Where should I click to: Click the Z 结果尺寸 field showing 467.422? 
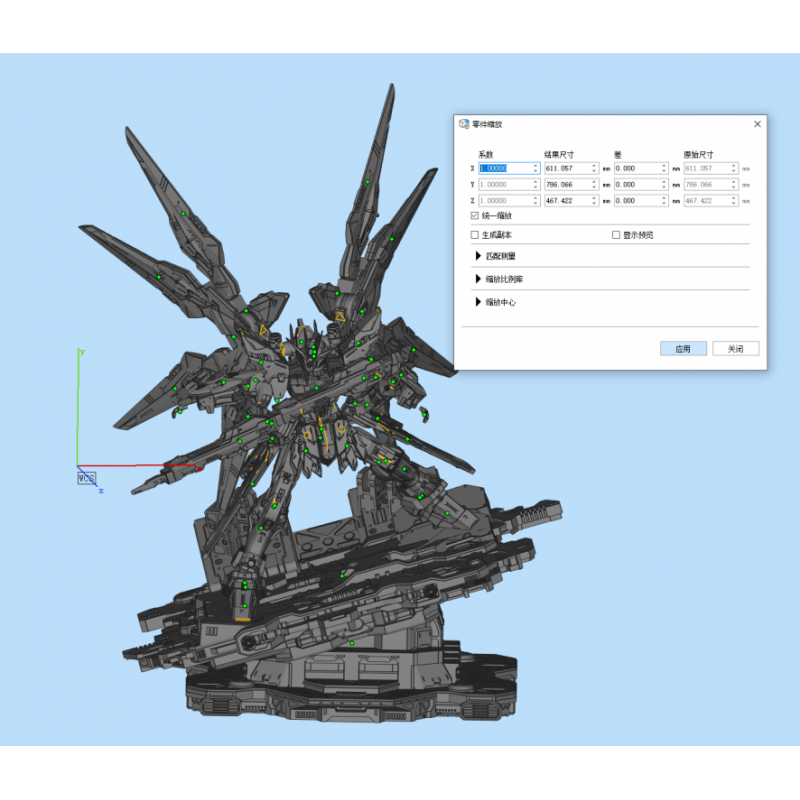(571, 201)
